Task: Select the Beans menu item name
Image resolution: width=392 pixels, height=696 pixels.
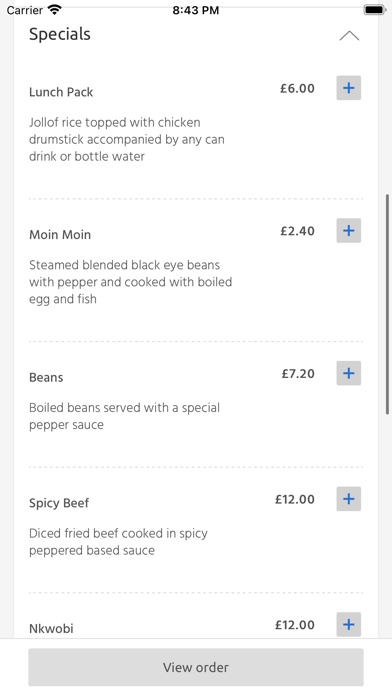Action: click(46, 377)
